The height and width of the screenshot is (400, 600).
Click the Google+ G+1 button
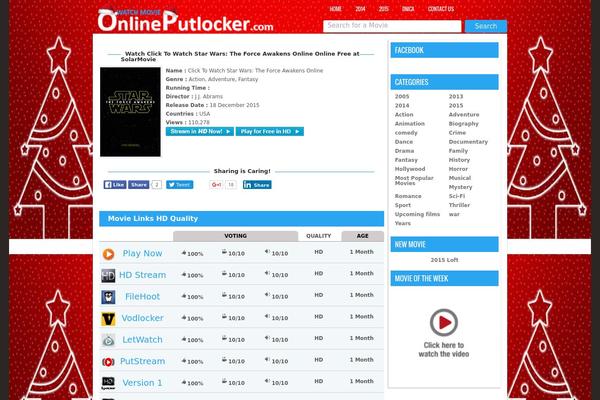pyautogui.click(x=216, y=184)
